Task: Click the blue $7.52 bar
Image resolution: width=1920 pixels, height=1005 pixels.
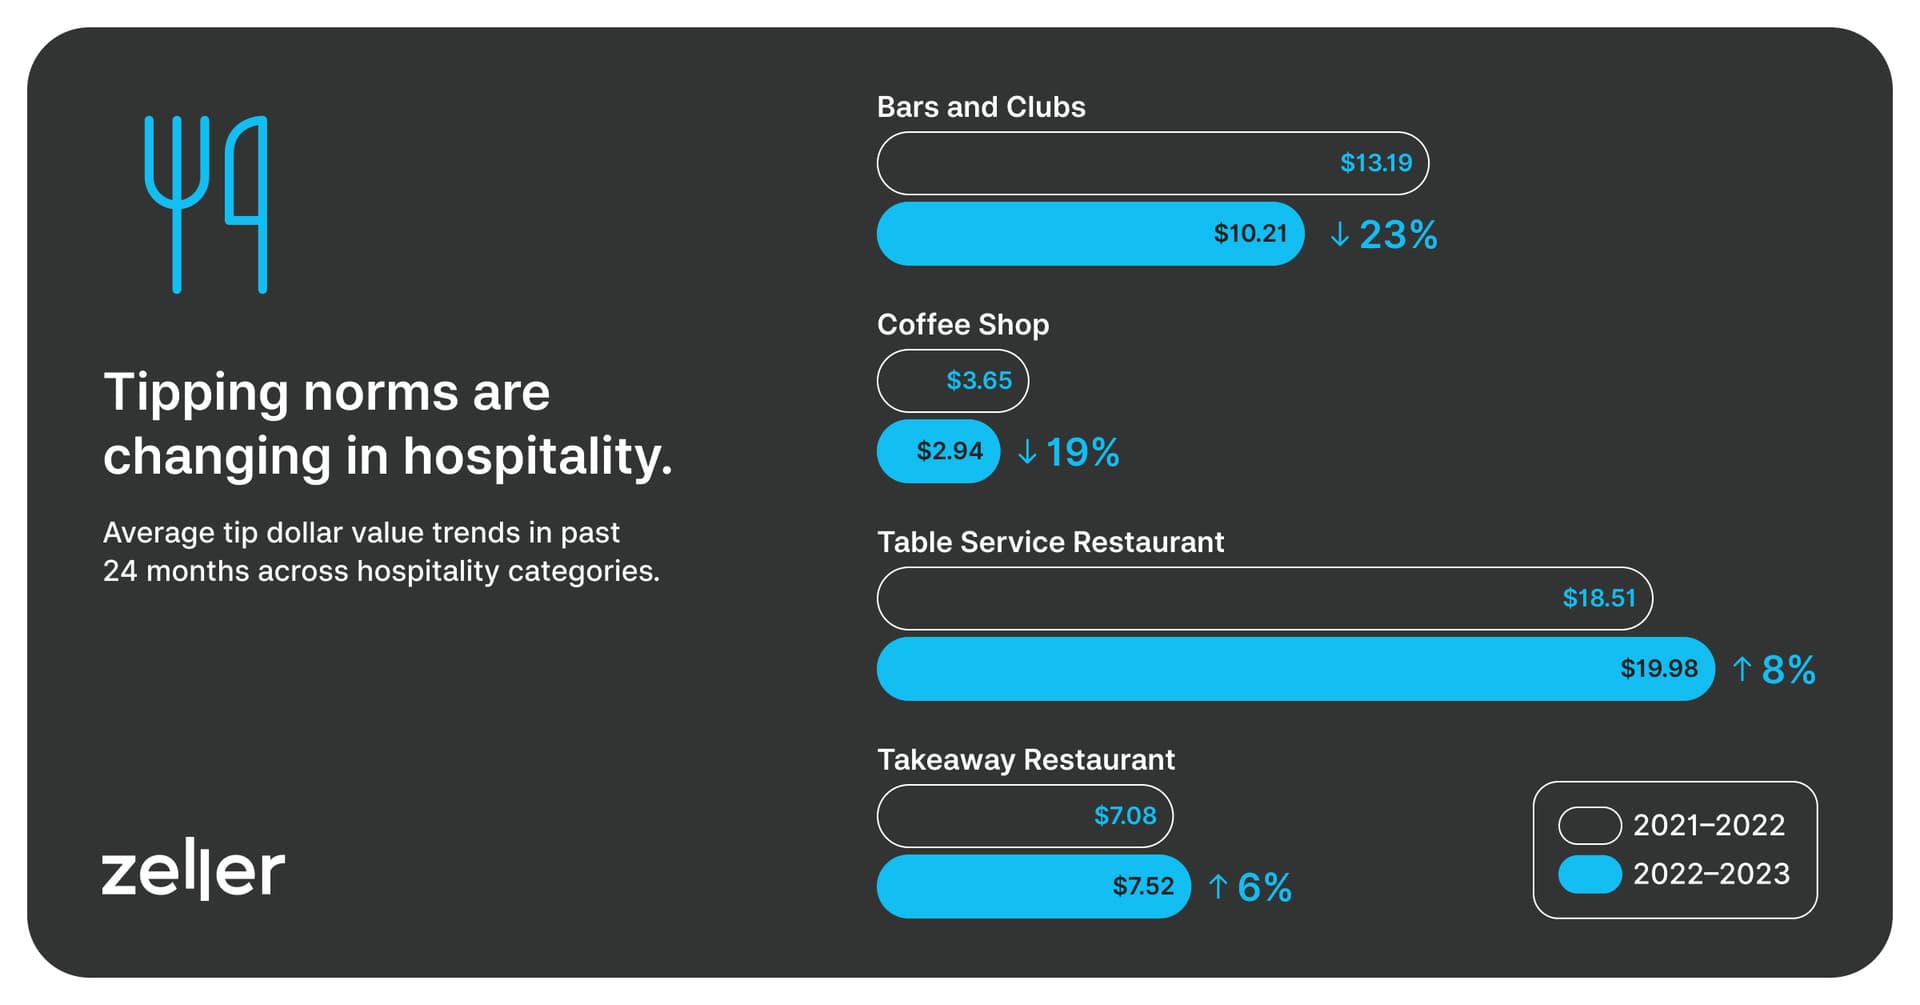Action: 1033,886
